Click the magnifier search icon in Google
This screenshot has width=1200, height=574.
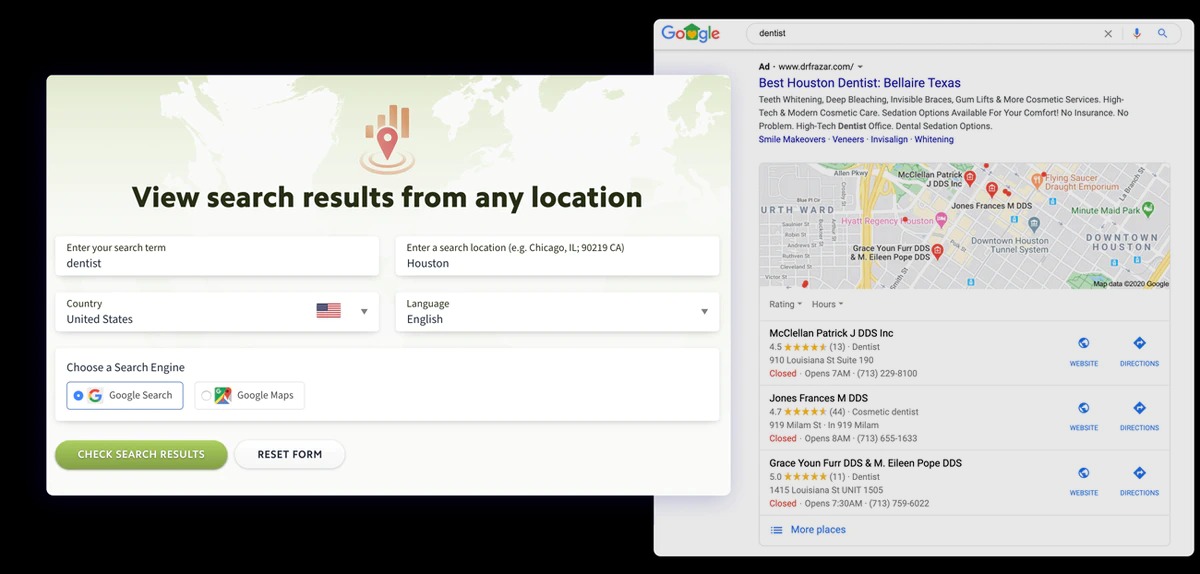(x=1162, y=33)
